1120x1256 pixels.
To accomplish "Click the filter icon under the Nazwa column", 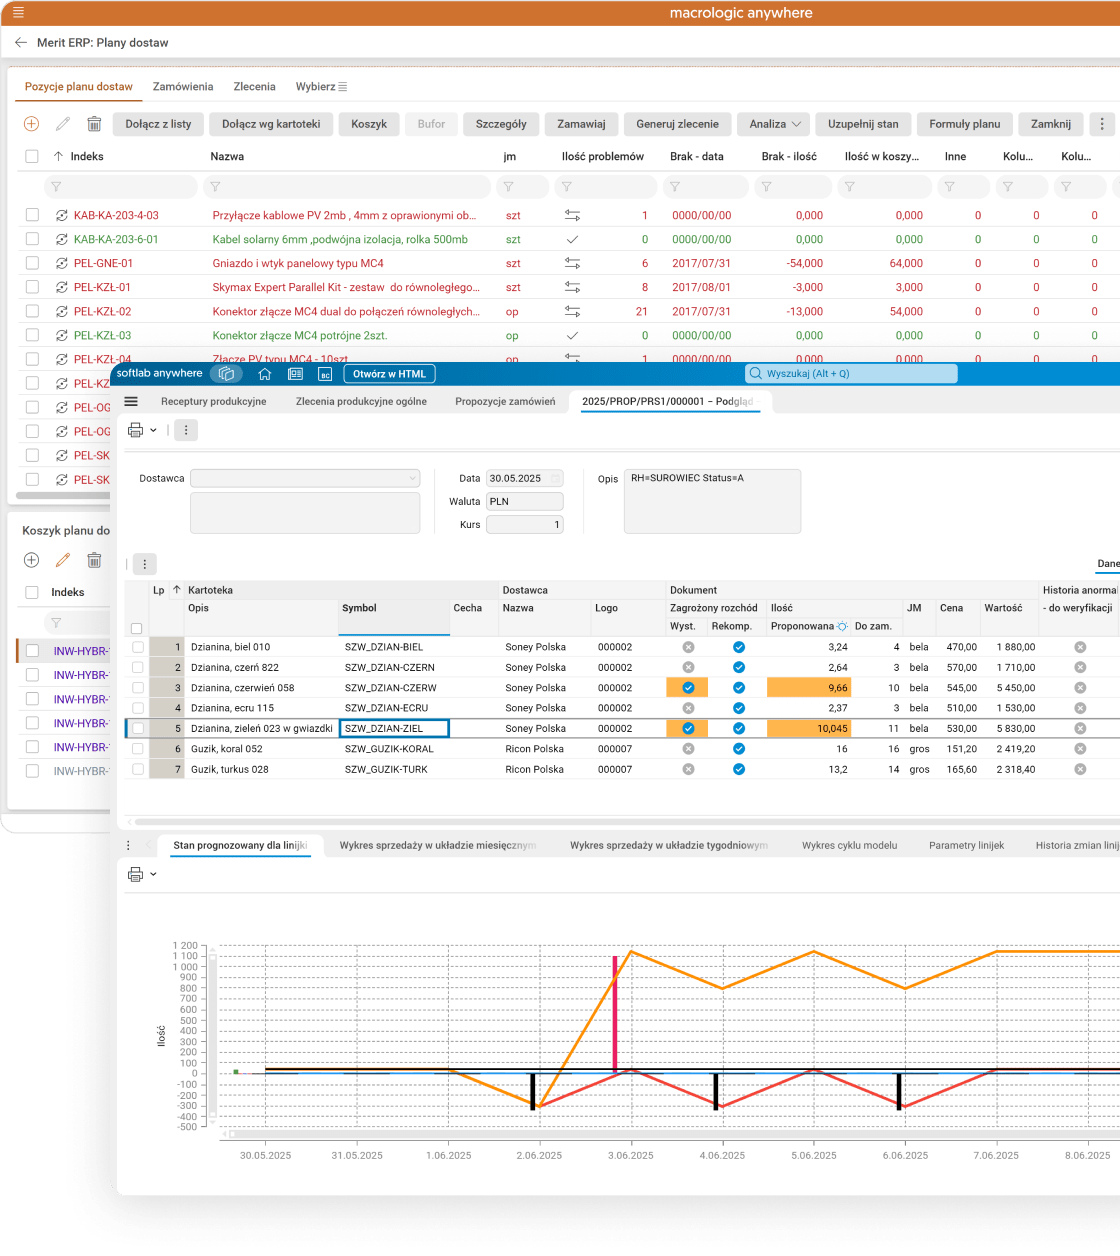I will pos(215,187).
